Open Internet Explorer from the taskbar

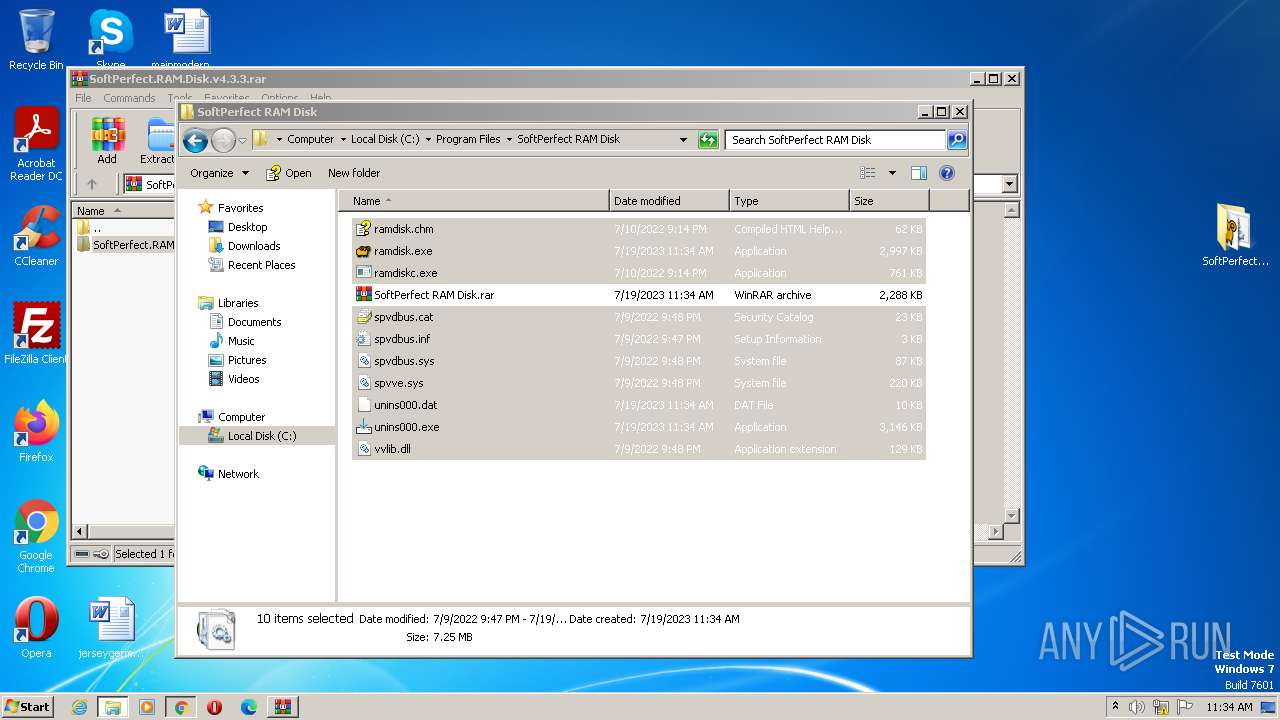(x=80, y=707)
